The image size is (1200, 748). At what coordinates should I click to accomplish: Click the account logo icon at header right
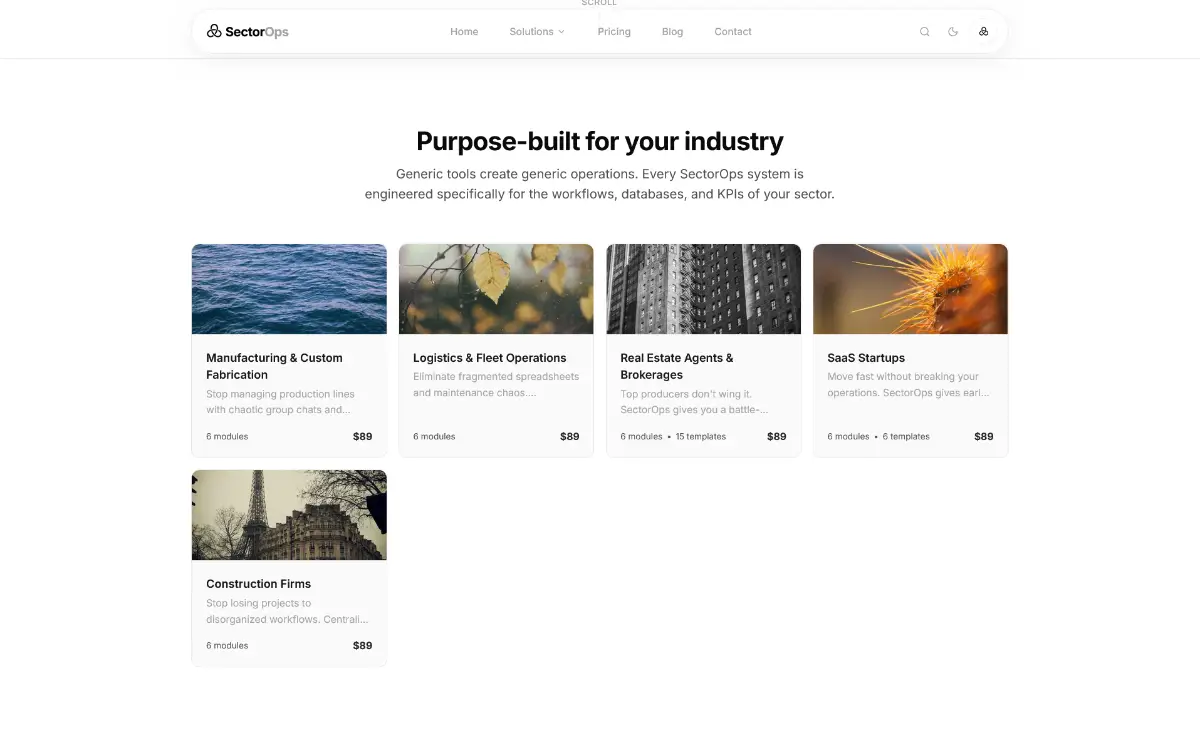coord(983,32)
